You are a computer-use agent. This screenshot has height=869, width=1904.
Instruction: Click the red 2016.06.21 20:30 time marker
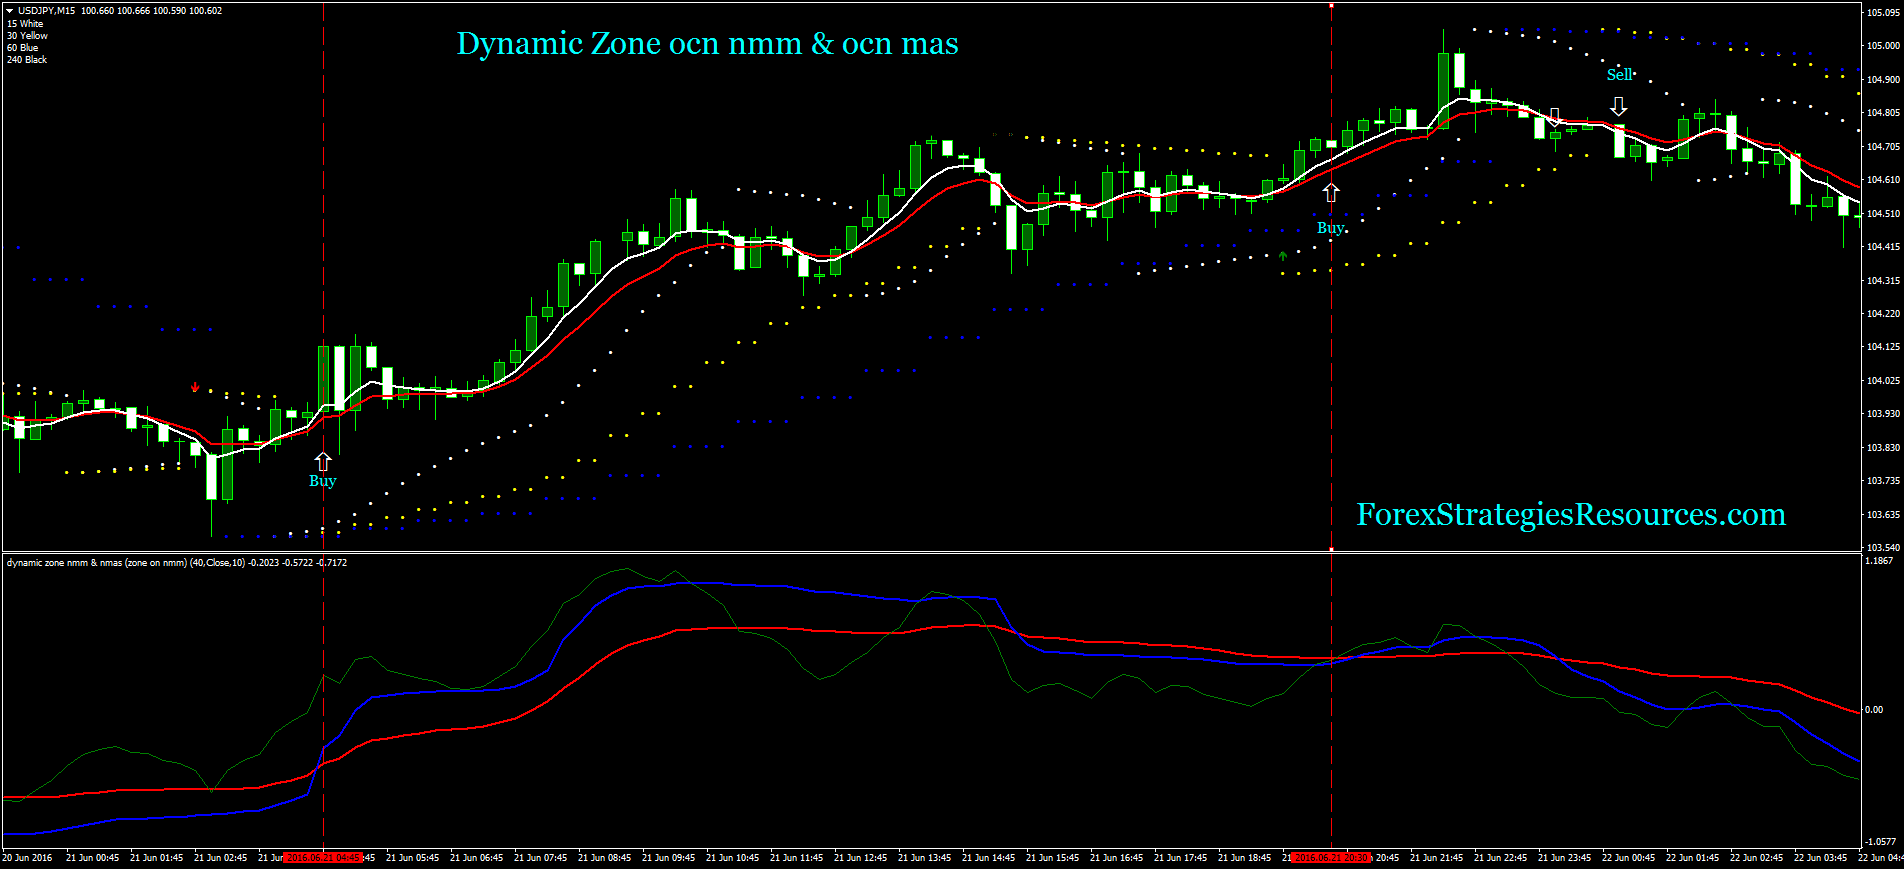[x=1331, y=858]
